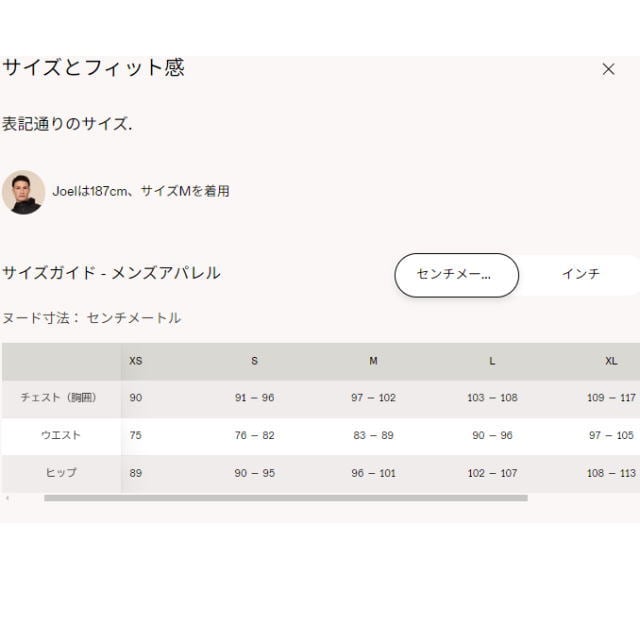Screen dimensions: 640x640
Task: Select the XL size column header
Action: click(x=611, y=361)
